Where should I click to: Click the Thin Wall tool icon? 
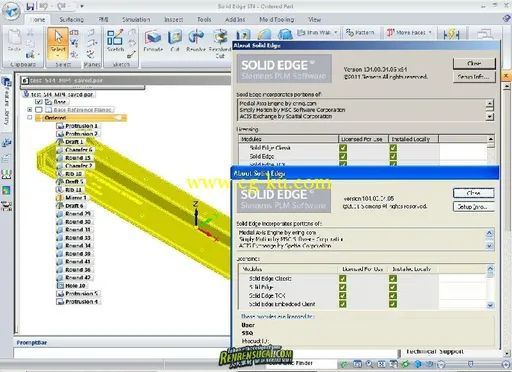pos(301,32)
